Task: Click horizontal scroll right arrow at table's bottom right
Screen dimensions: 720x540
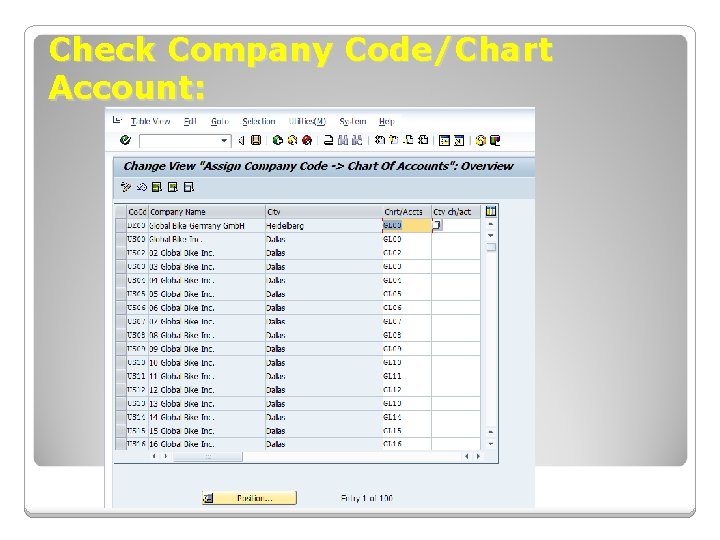Action: pyautogui.click(x=478, y=456)
